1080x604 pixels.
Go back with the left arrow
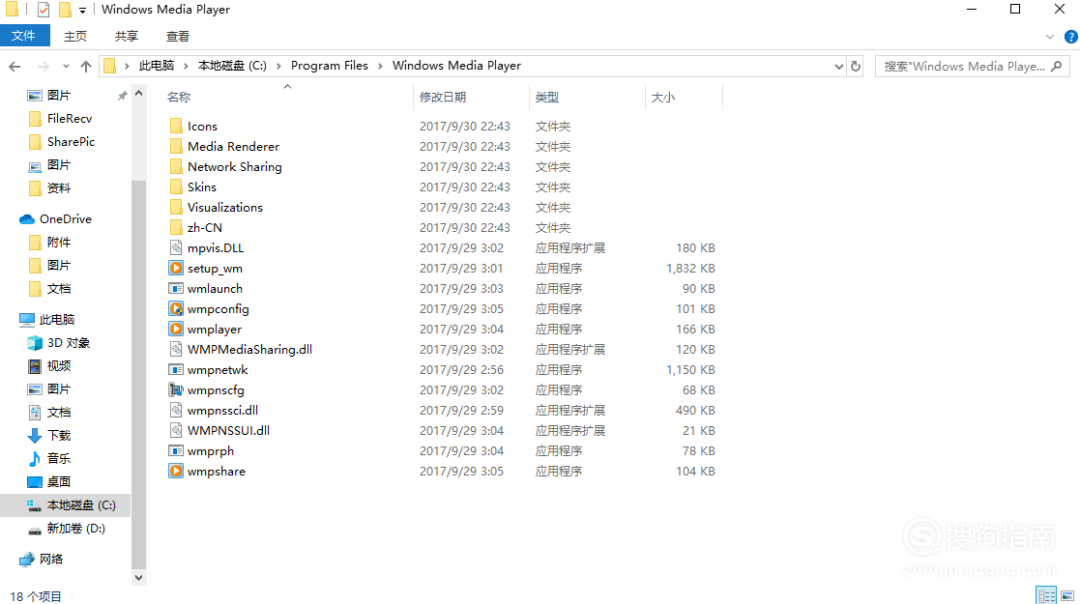(14, 66)
